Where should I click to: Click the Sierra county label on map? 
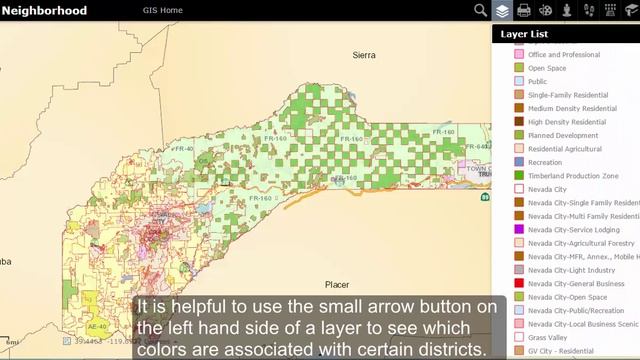tap(364, 55)
